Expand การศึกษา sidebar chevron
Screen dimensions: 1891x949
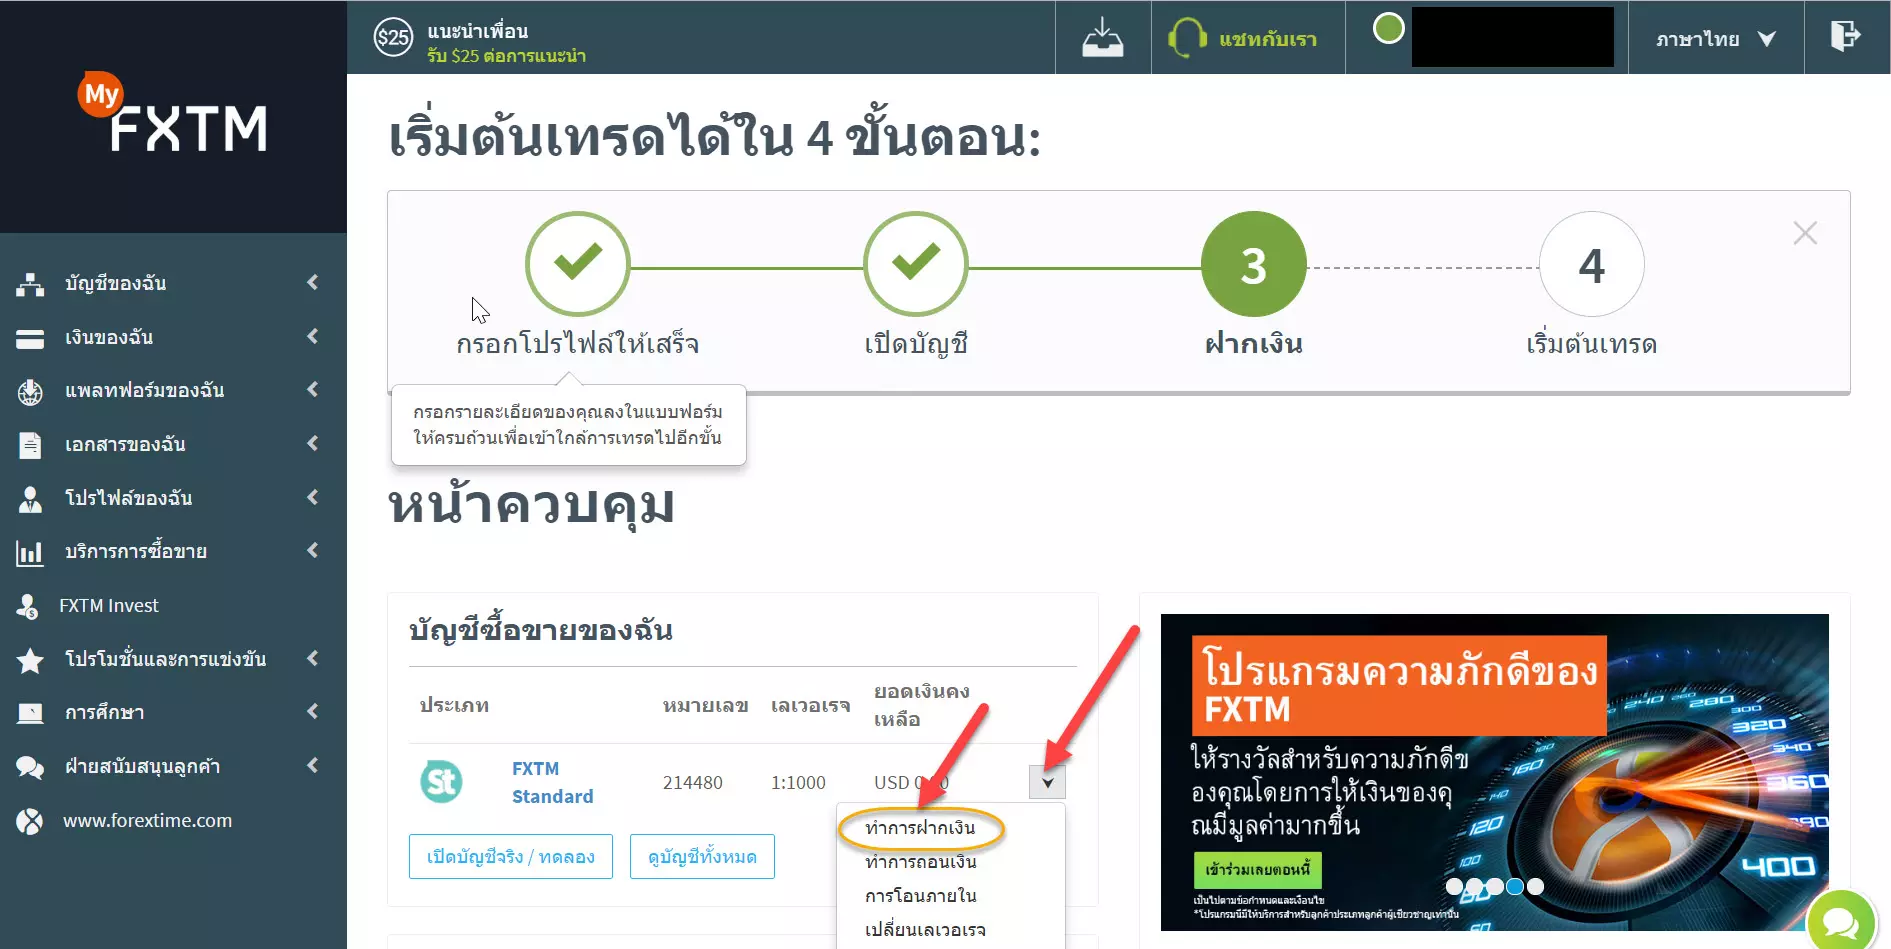313,711
